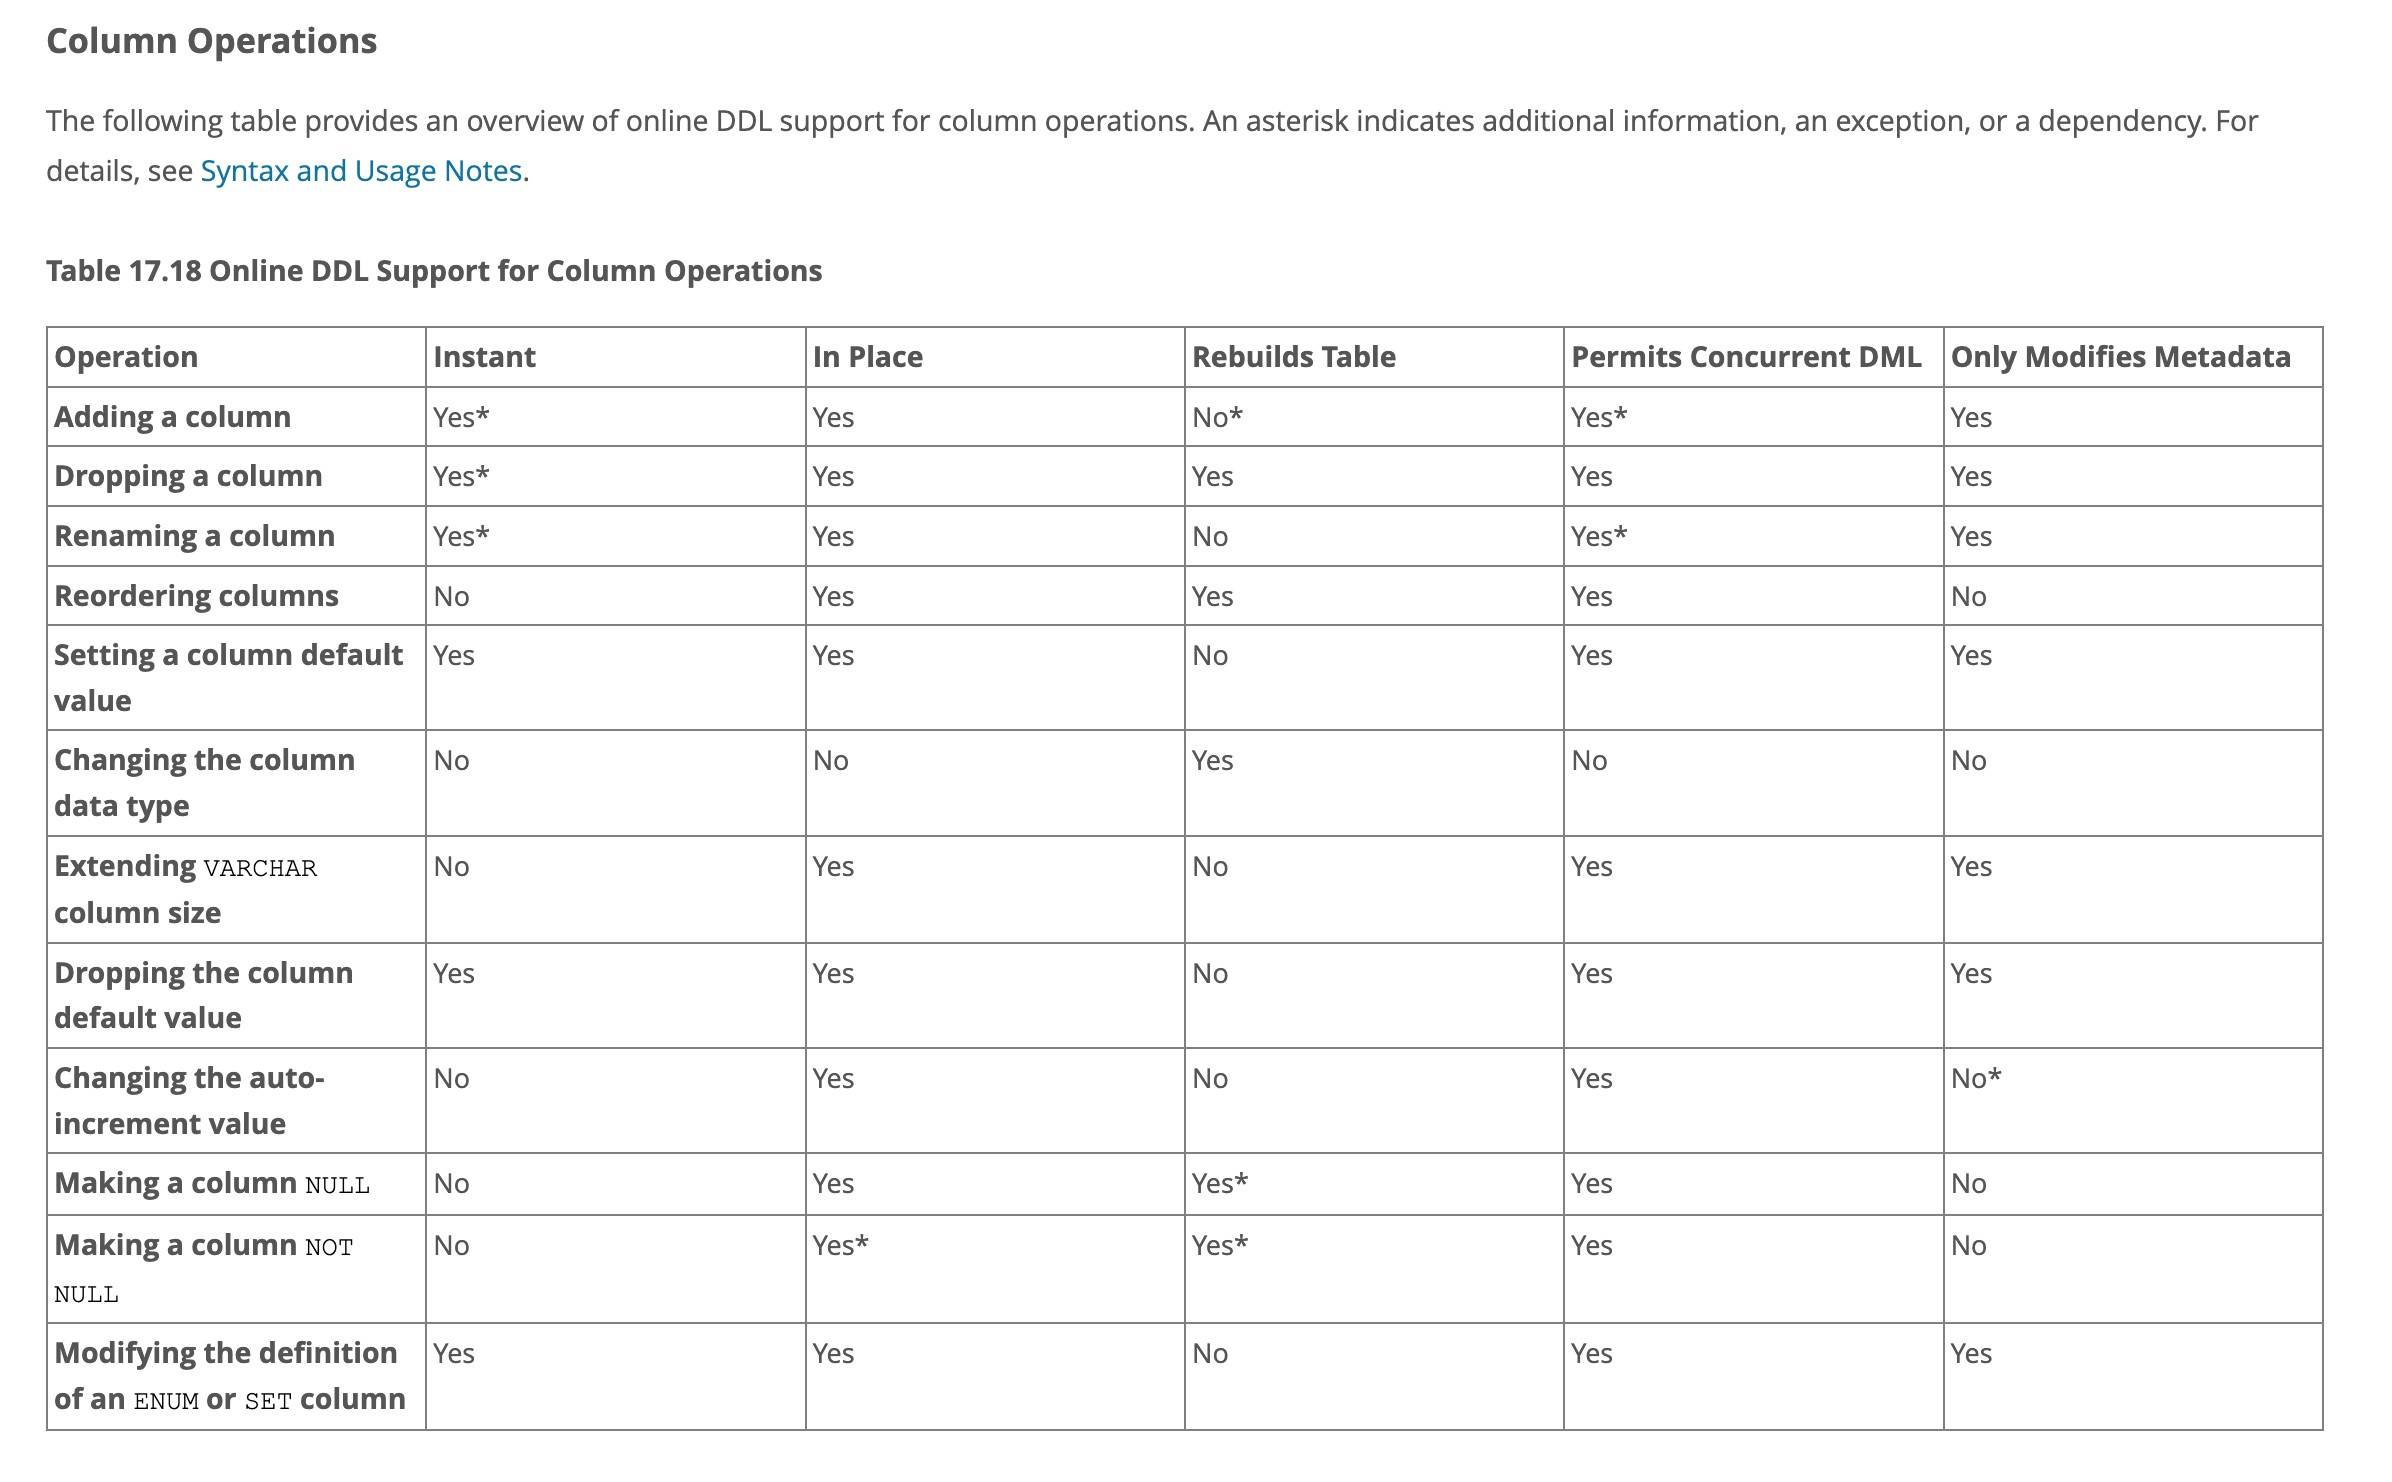Click the Permits Concurrent DML header
This screenshot has height=1482, width=2392.
point(1745,357)
